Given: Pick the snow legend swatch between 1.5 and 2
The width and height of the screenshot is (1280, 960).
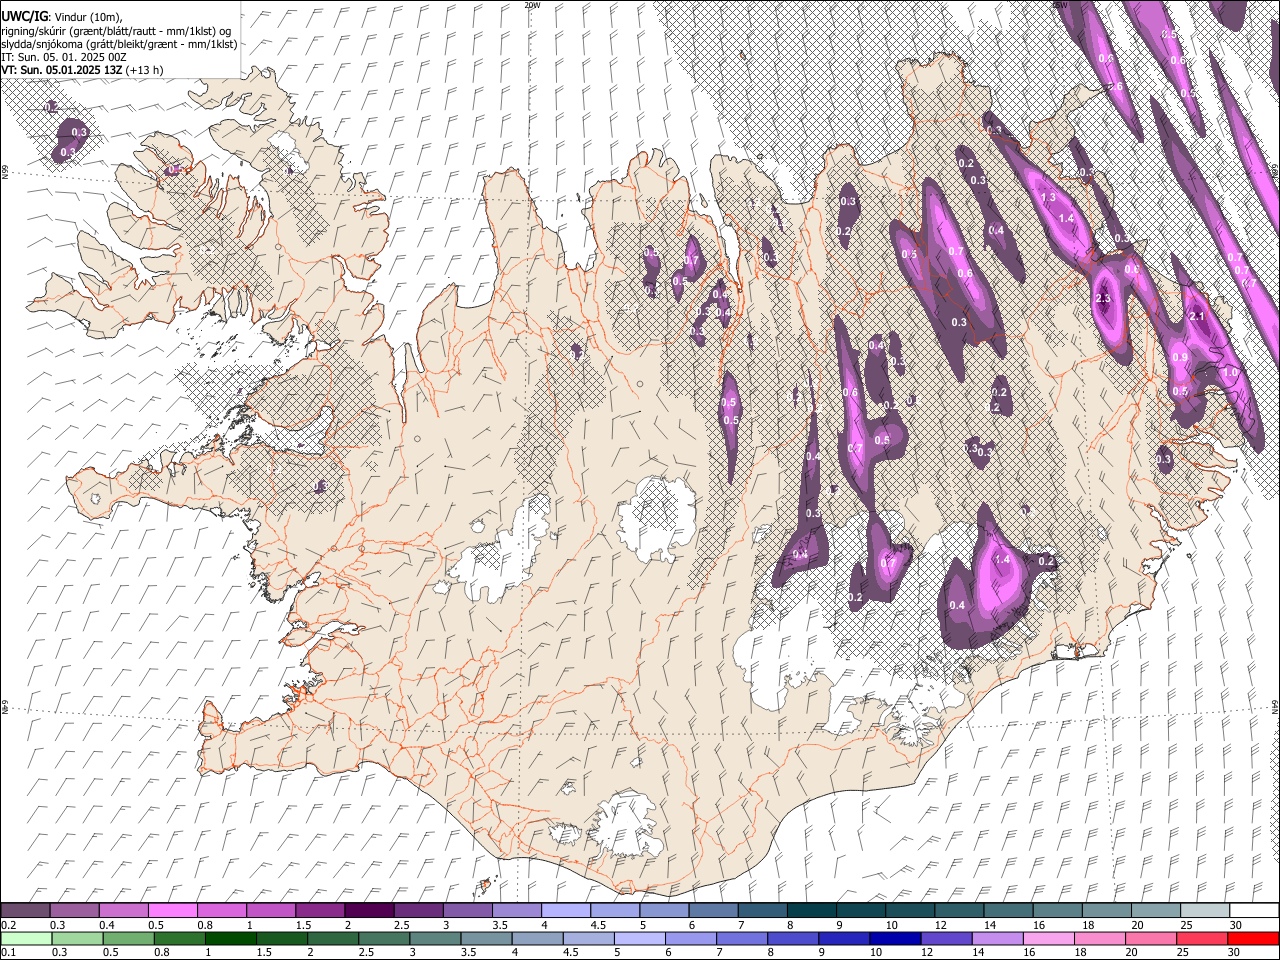Looking at the screenshot, I should [x=319, y=910].
